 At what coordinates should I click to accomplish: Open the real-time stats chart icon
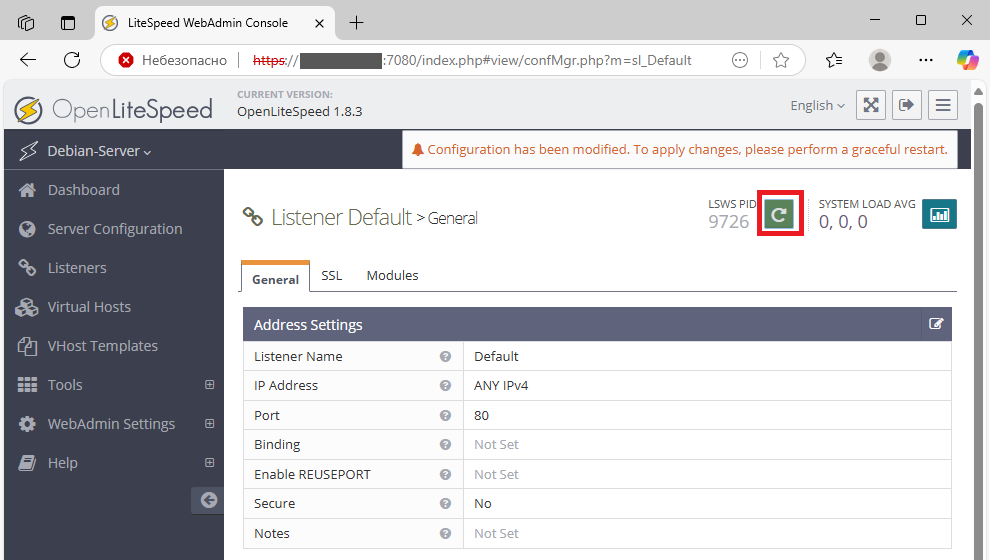[939, 214]
